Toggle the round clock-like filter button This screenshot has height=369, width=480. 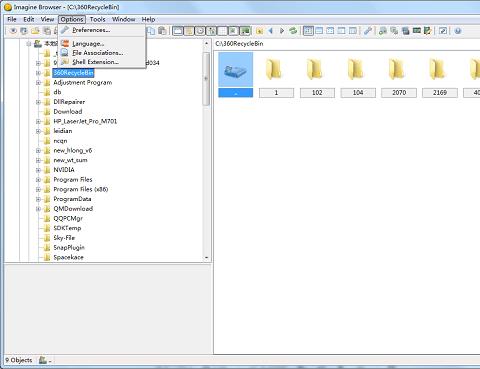click(200, 31)
